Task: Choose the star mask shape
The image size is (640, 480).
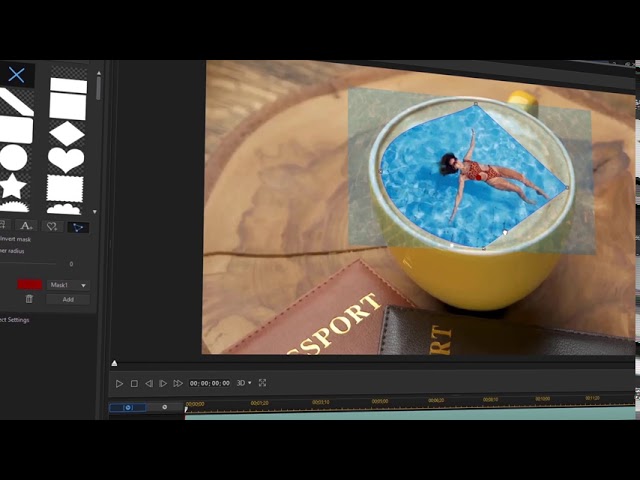Action: [x=13, y=186]
